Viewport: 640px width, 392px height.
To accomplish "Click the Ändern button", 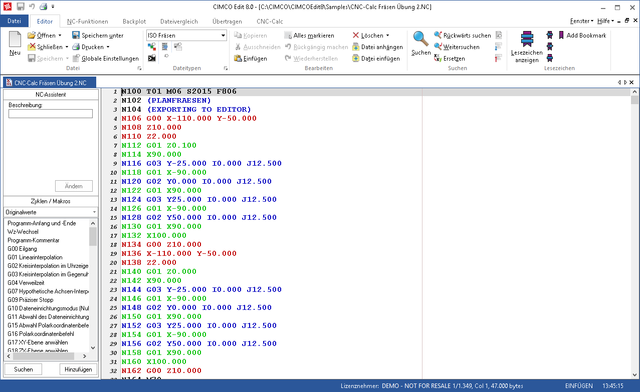I will tap(74, 186).
